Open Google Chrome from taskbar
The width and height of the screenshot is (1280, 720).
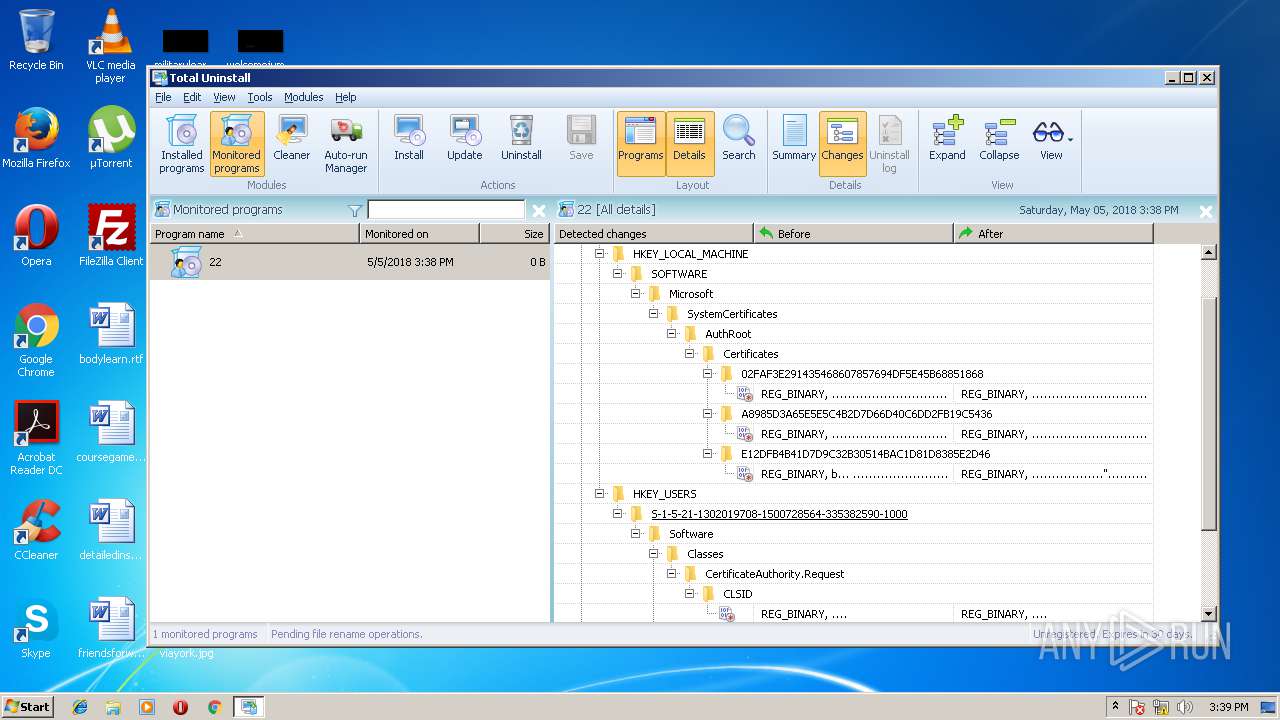click(x=214, y=707)
